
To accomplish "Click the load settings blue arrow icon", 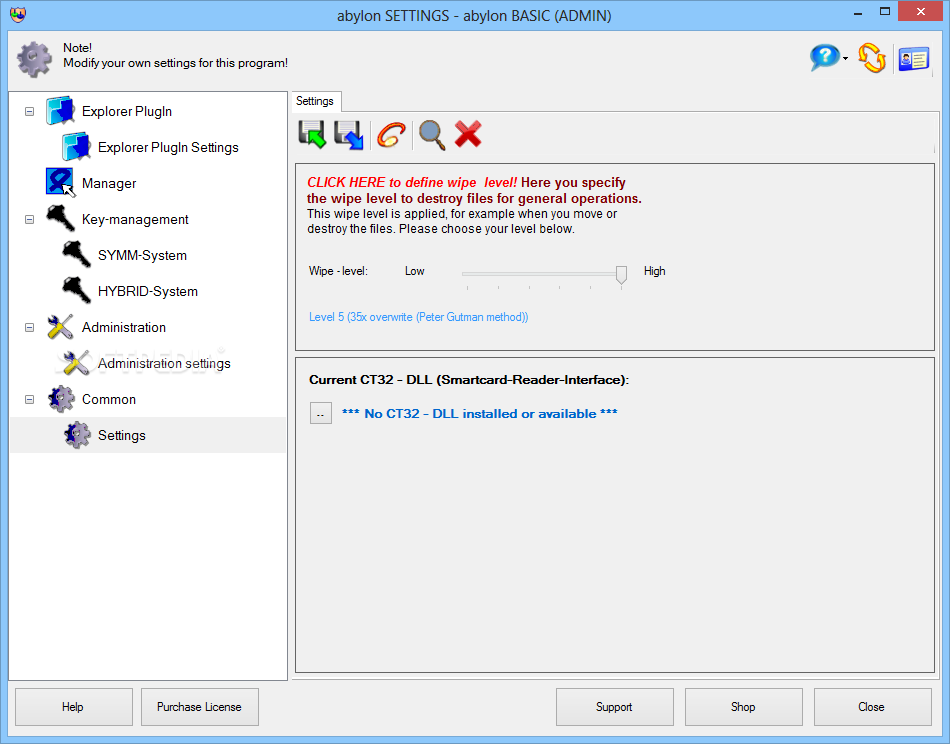I will 348,134.
